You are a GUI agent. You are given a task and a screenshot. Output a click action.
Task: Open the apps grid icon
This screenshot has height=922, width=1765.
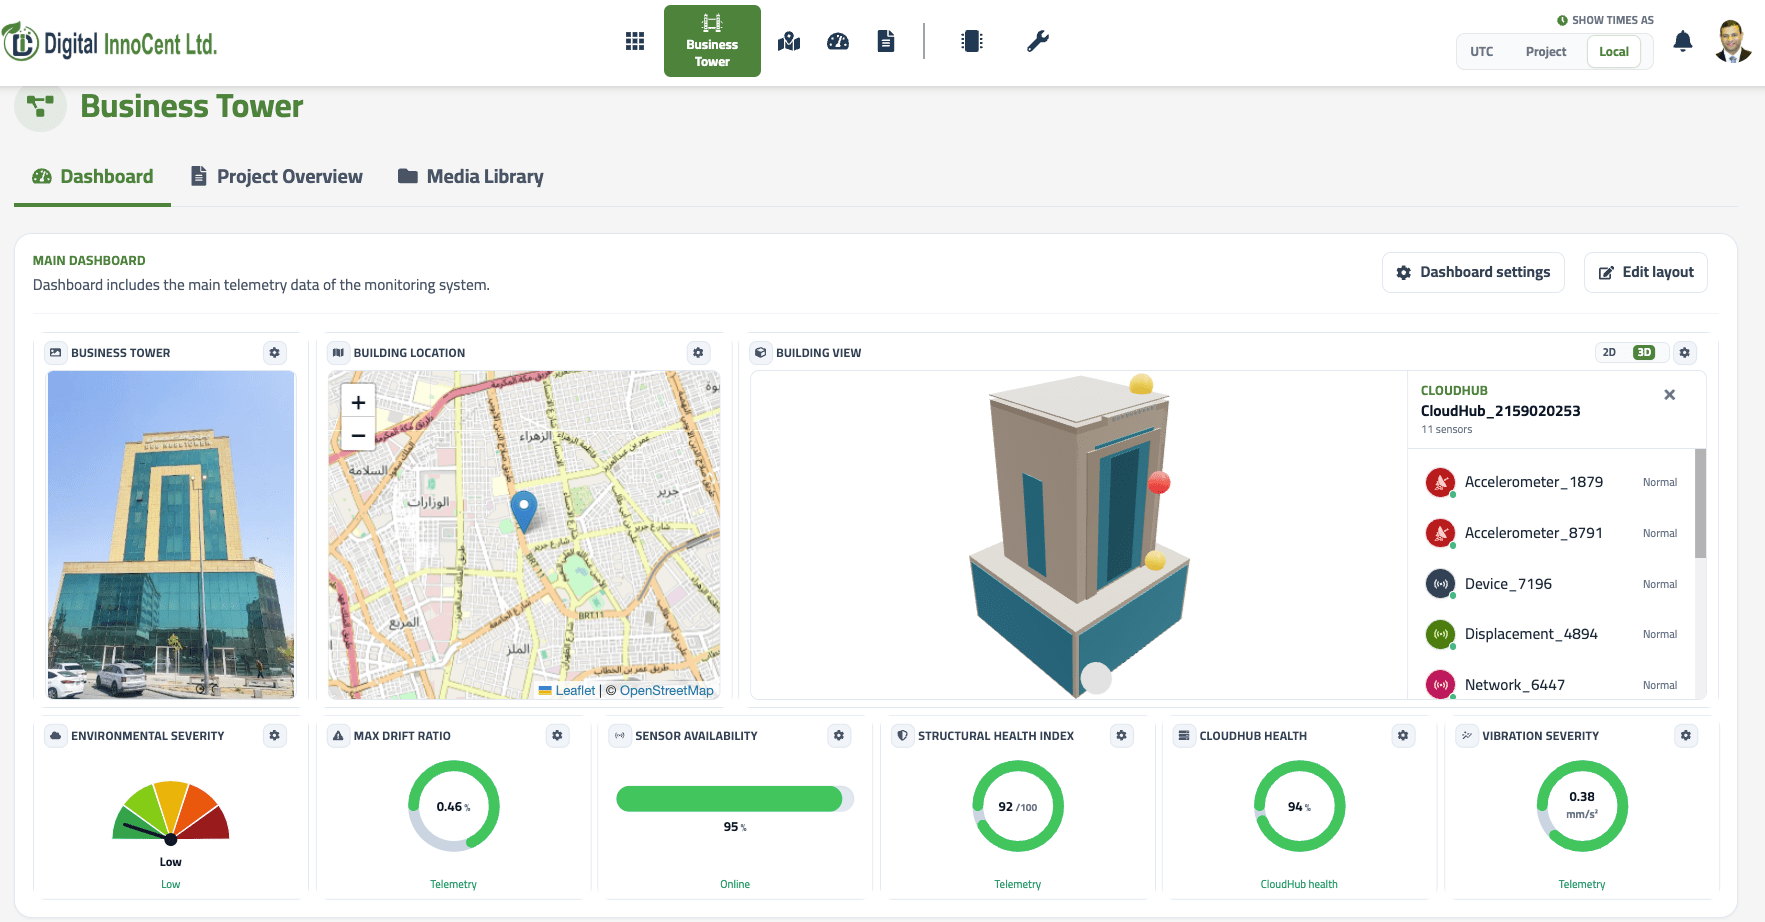(634, 41)
